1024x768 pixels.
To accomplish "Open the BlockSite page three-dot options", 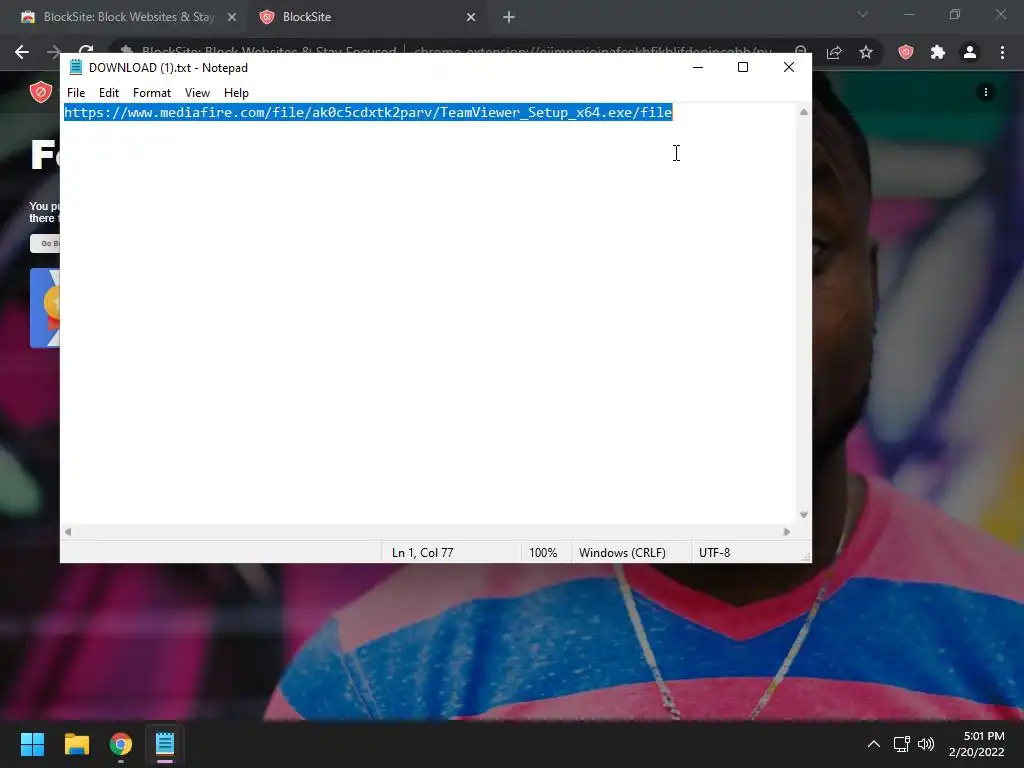I will (x=985, y=92).
